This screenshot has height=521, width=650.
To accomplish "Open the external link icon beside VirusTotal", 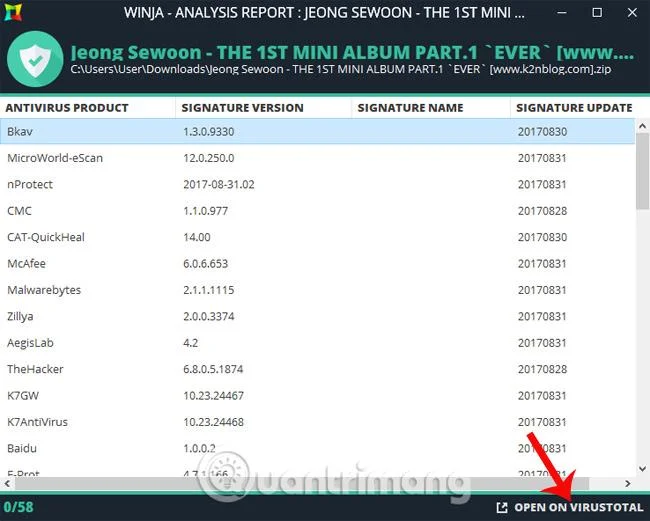I will [x=502, y=507].
